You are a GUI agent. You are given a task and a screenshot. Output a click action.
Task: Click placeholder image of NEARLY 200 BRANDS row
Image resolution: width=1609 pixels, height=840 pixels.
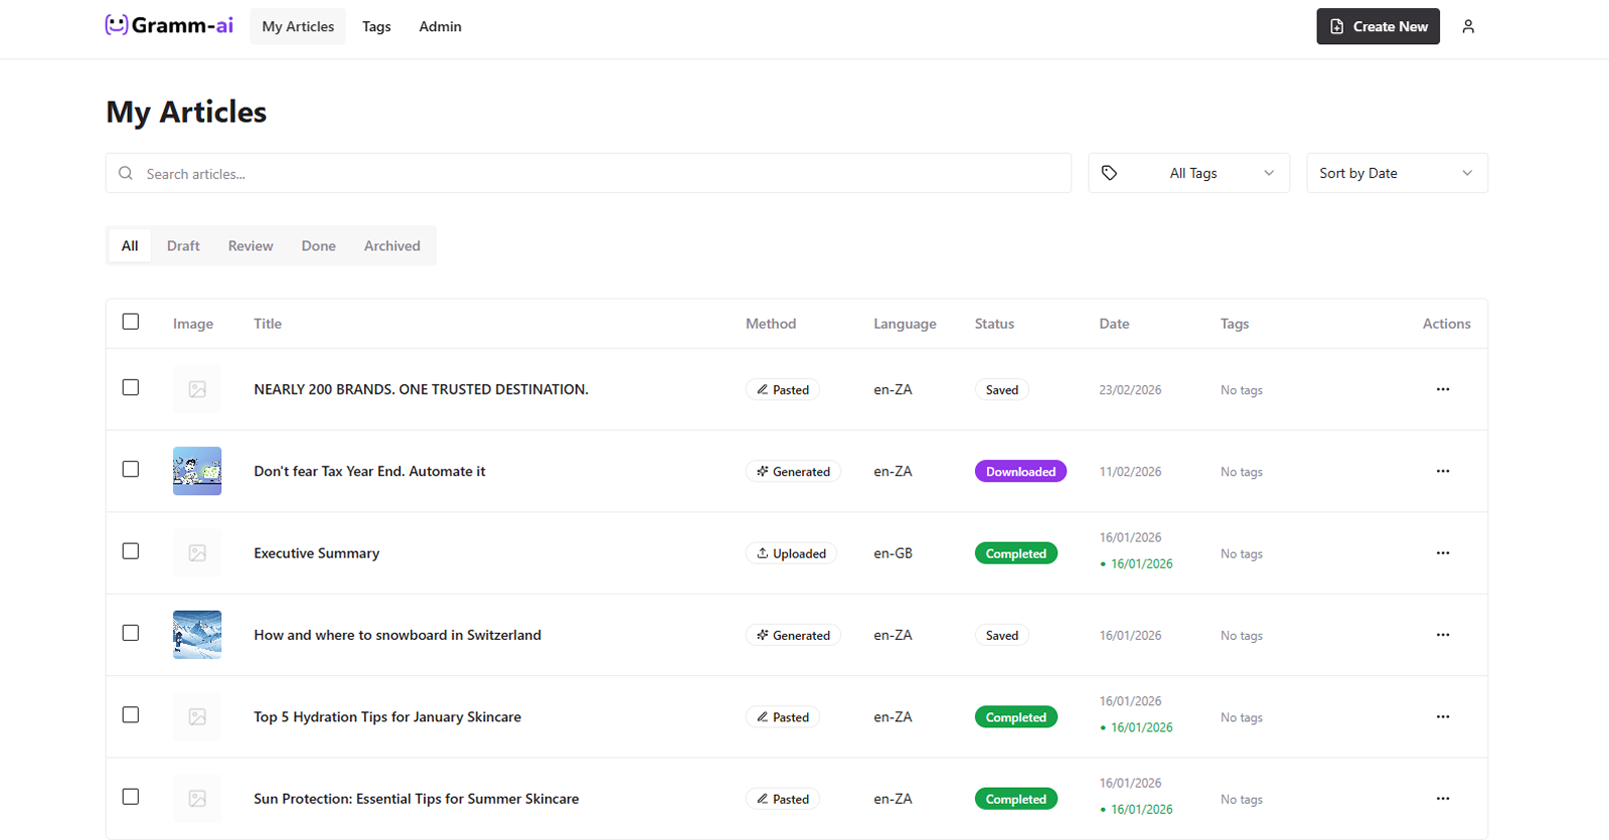[197, 389]
